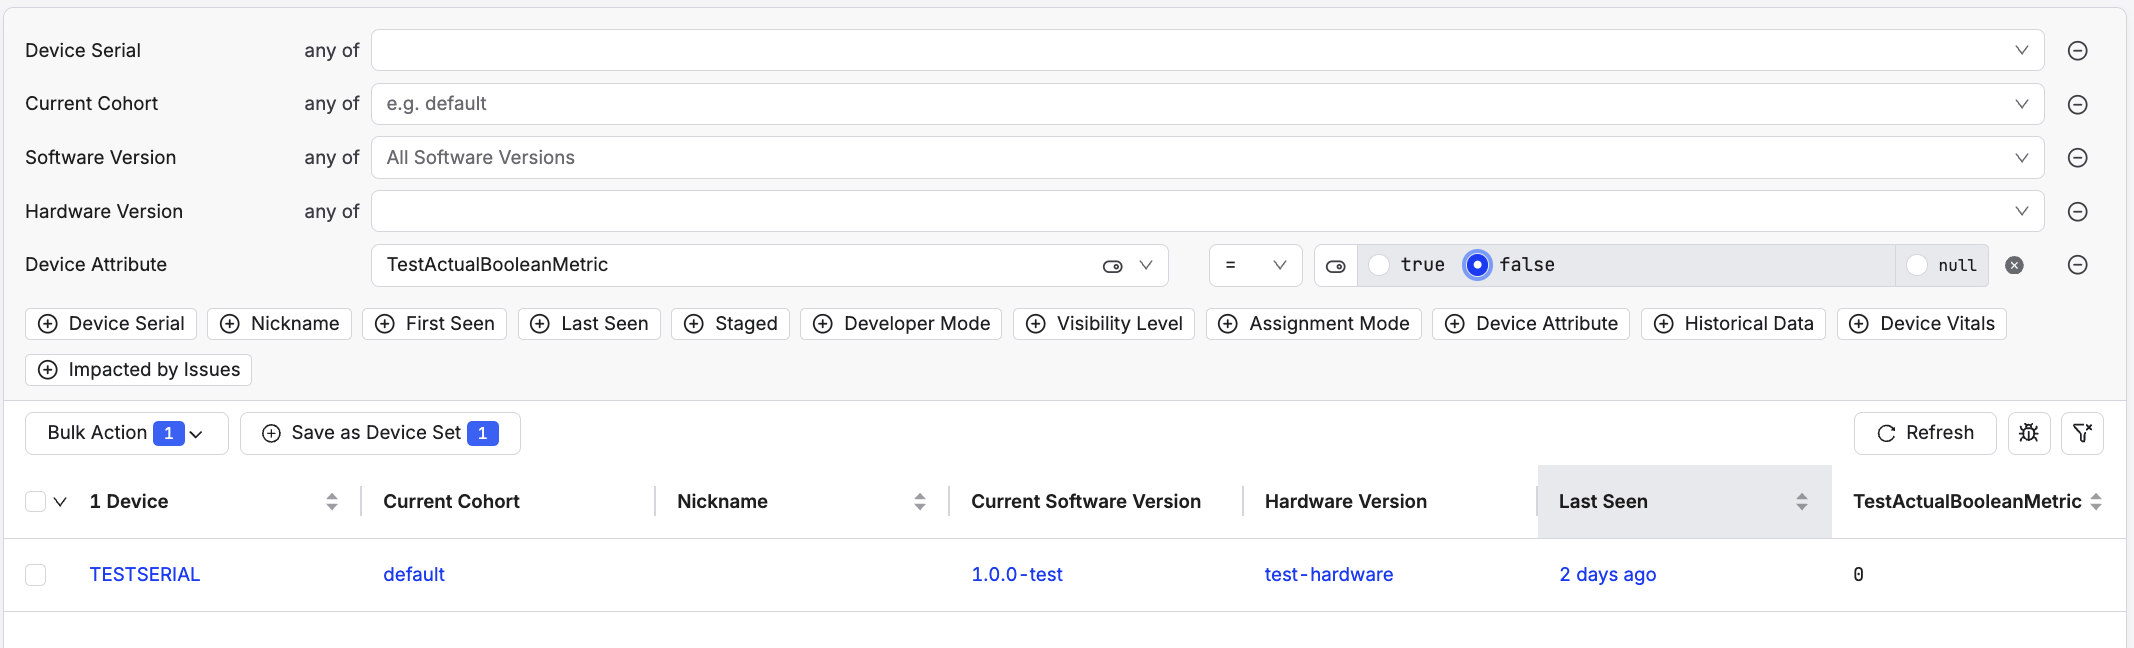Remove the Device Serial filter row
The width and height of the screenshot is (2134, 648).
[2077, 51]
